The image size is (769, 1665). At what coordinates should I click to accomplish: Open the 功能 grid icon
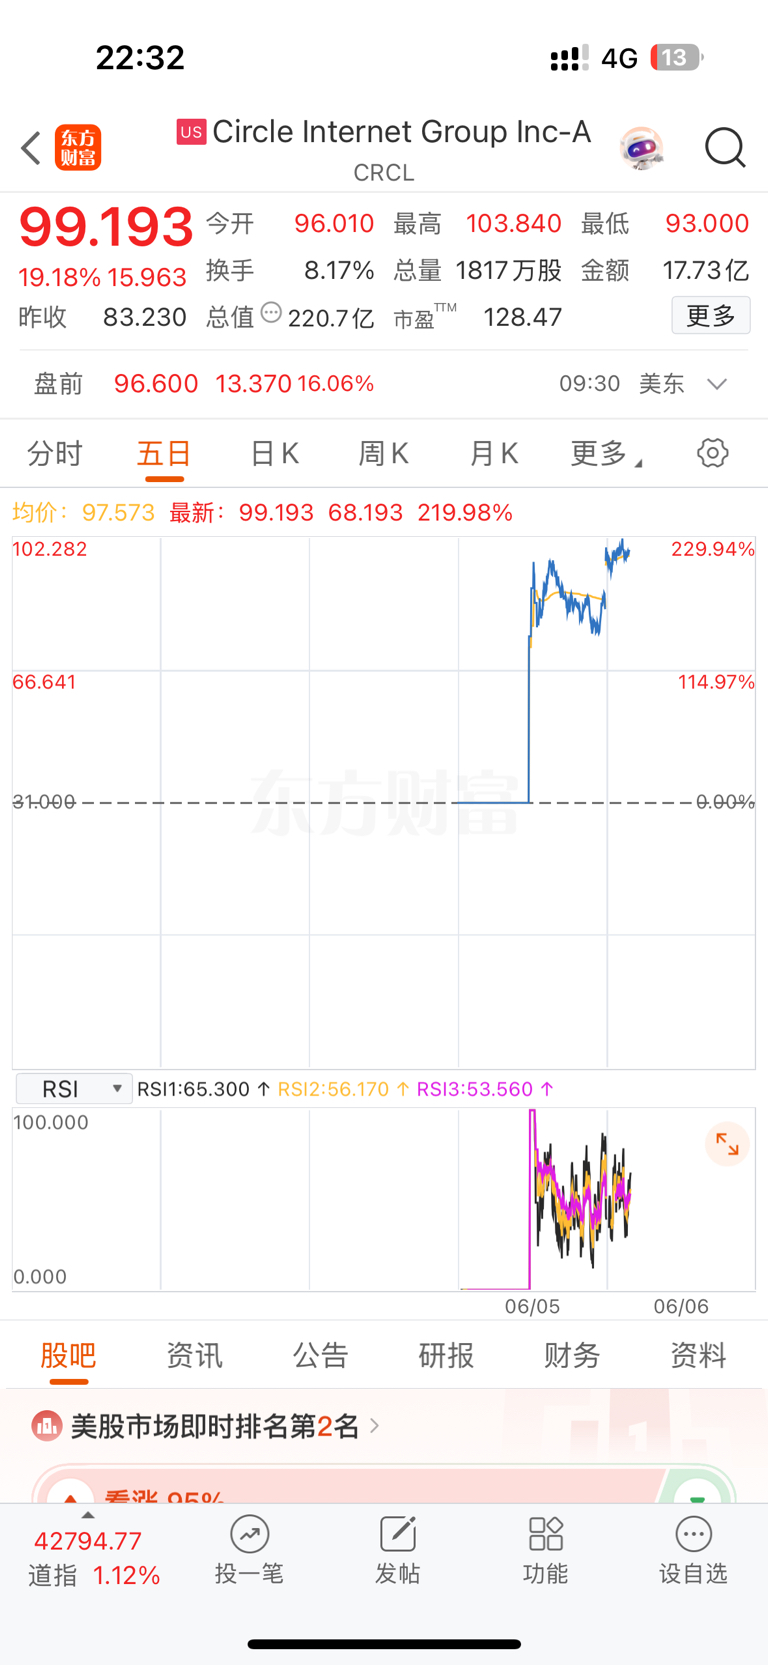click(545, 1550)
